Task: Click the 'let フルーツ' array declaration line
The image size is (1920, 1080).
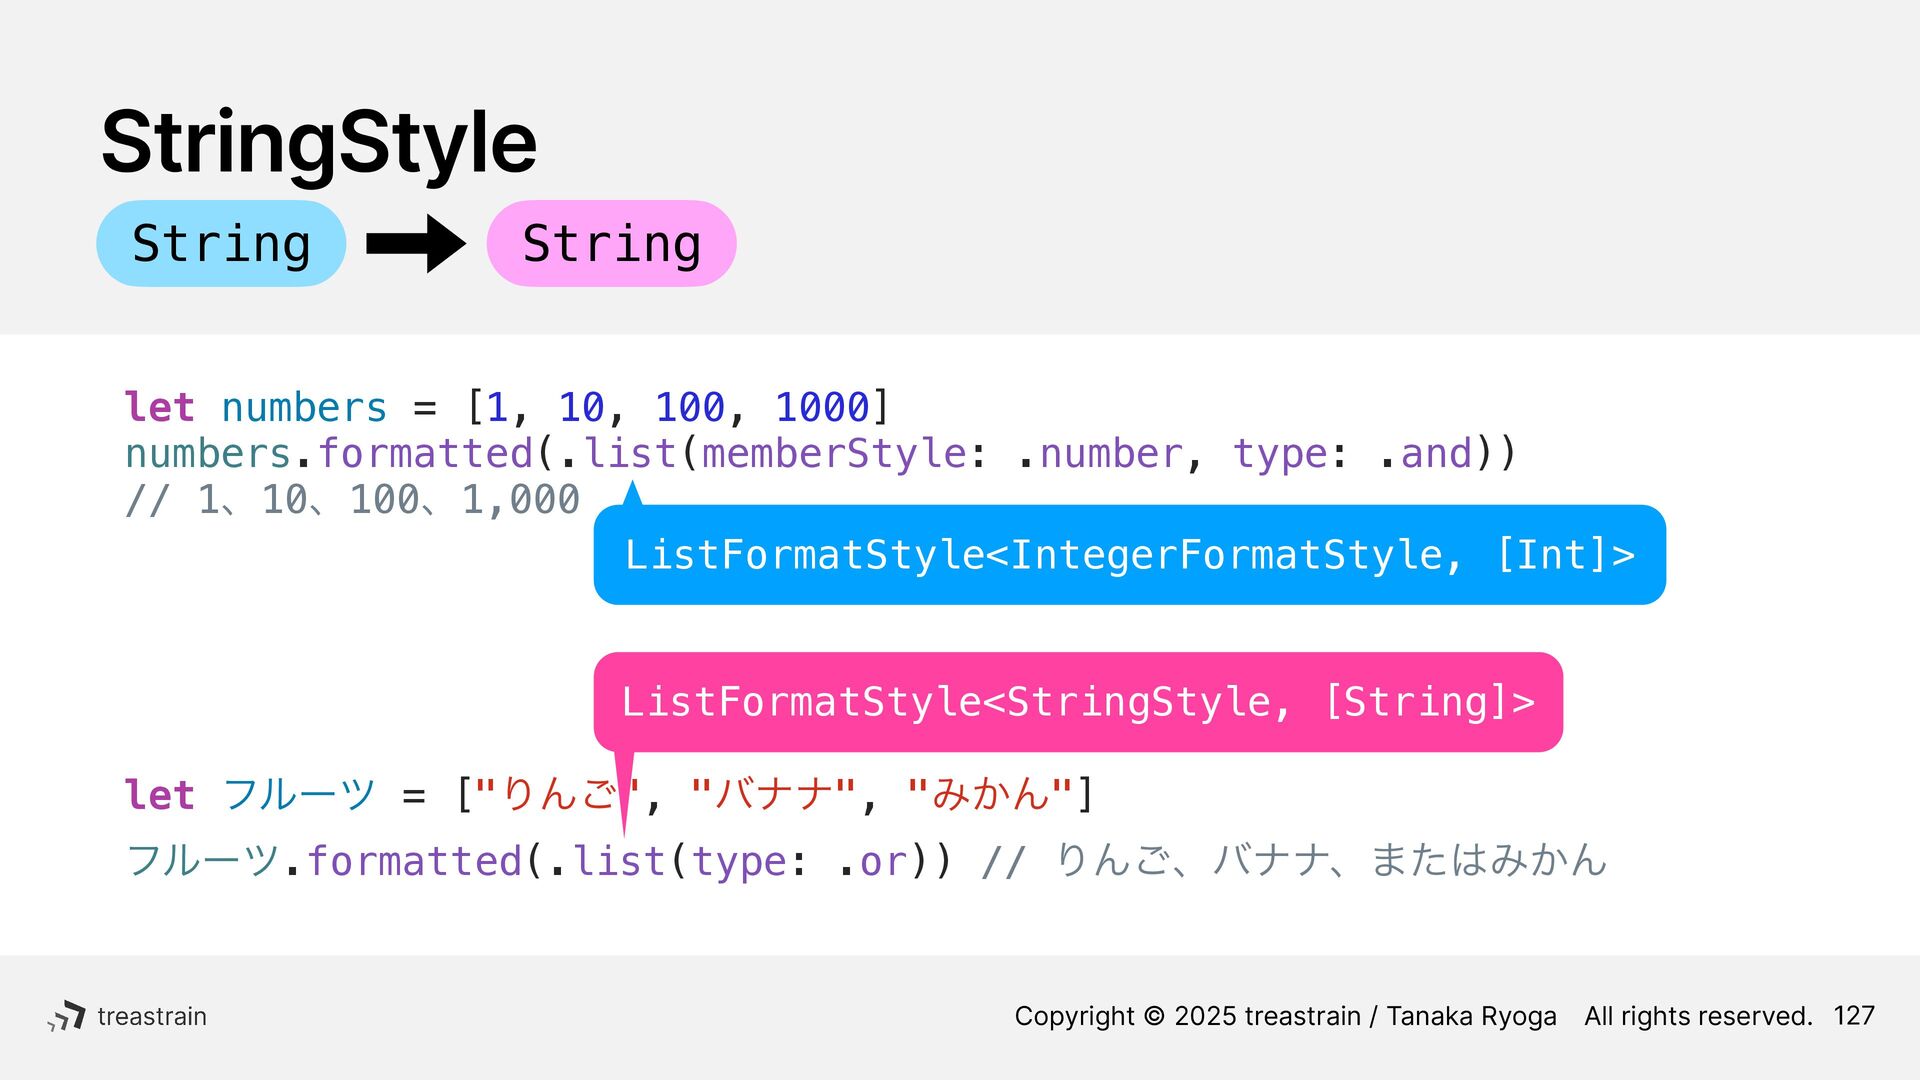Action: tap(610, 795)
